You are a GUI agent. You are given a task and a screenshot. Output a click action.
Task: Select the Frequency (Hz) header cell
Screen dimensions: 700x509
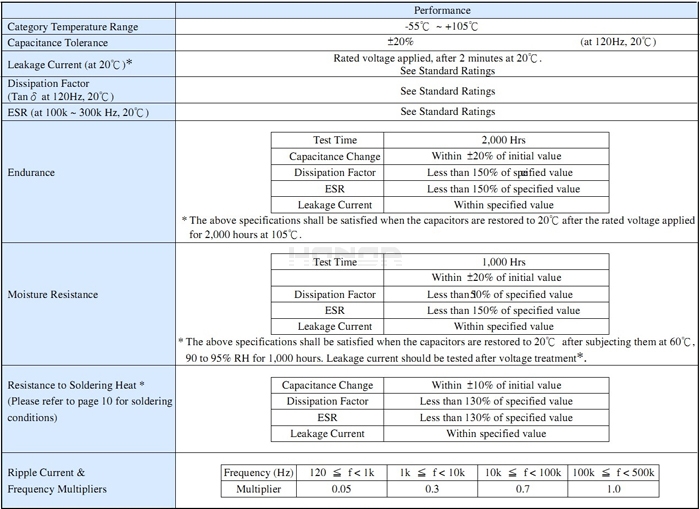(x=260, y=472)
